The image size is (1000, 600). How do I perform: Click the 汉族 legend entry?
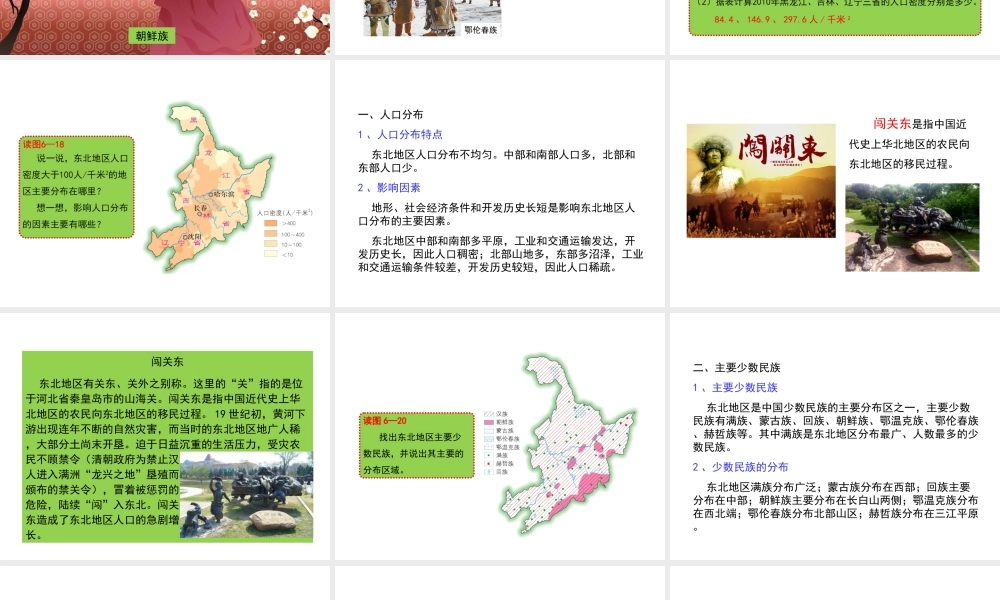[496, 414]
